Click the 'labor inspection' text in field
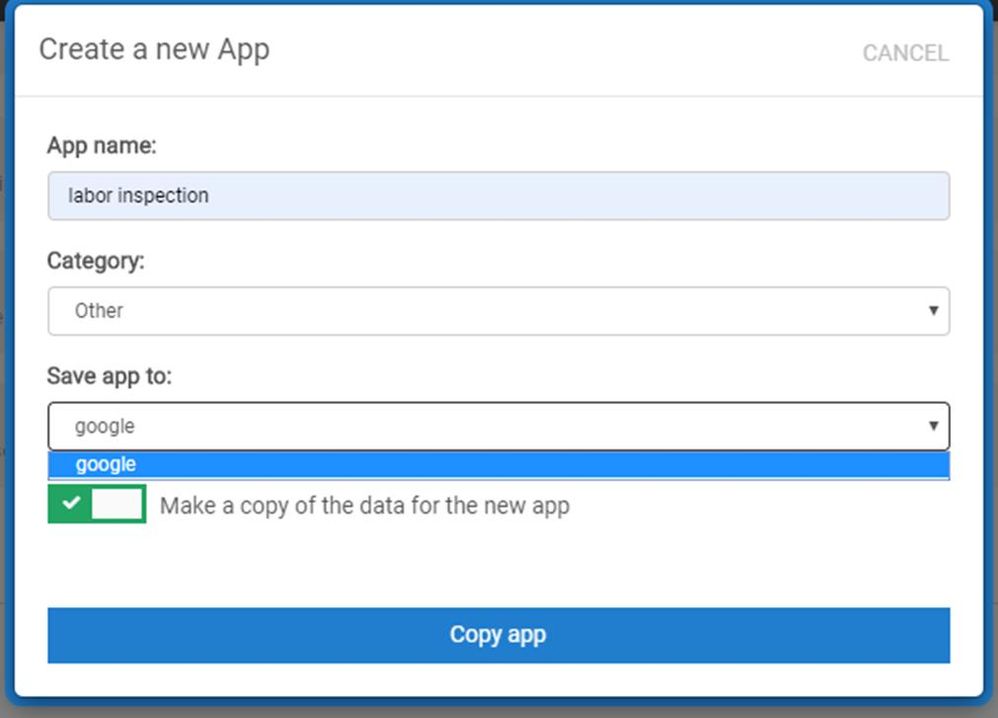Screen dimensions: 998x718 point(138,195)
